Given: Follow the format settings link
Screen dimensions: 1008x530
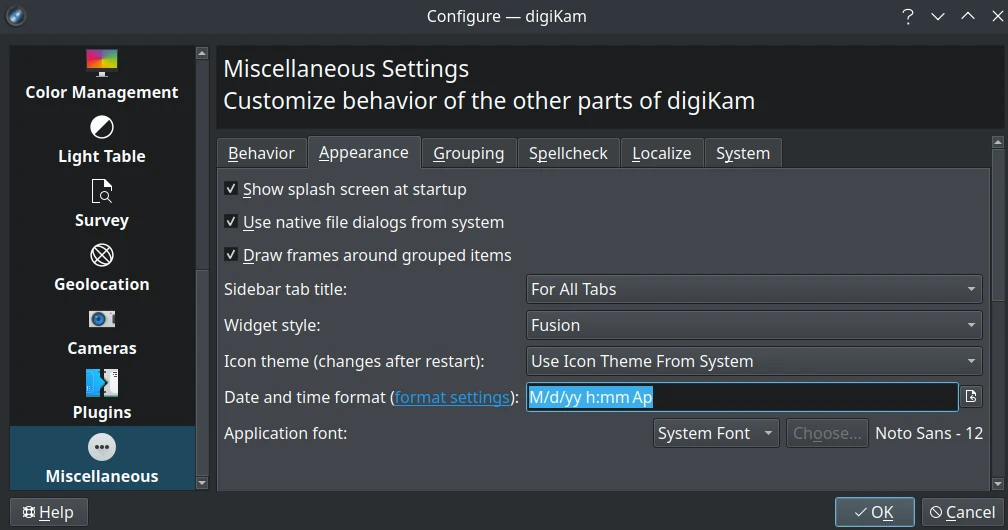Looking at the screenshot, I should 452,397.
